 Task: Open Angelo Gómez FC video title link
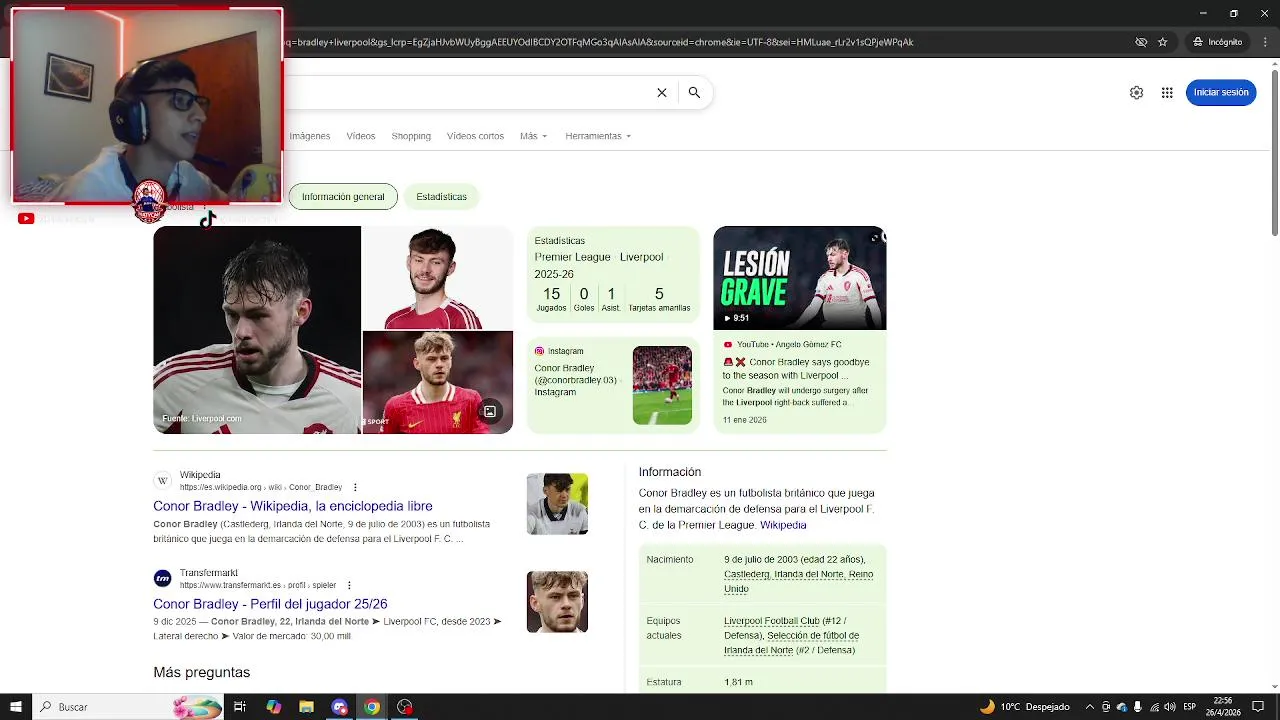796,368
